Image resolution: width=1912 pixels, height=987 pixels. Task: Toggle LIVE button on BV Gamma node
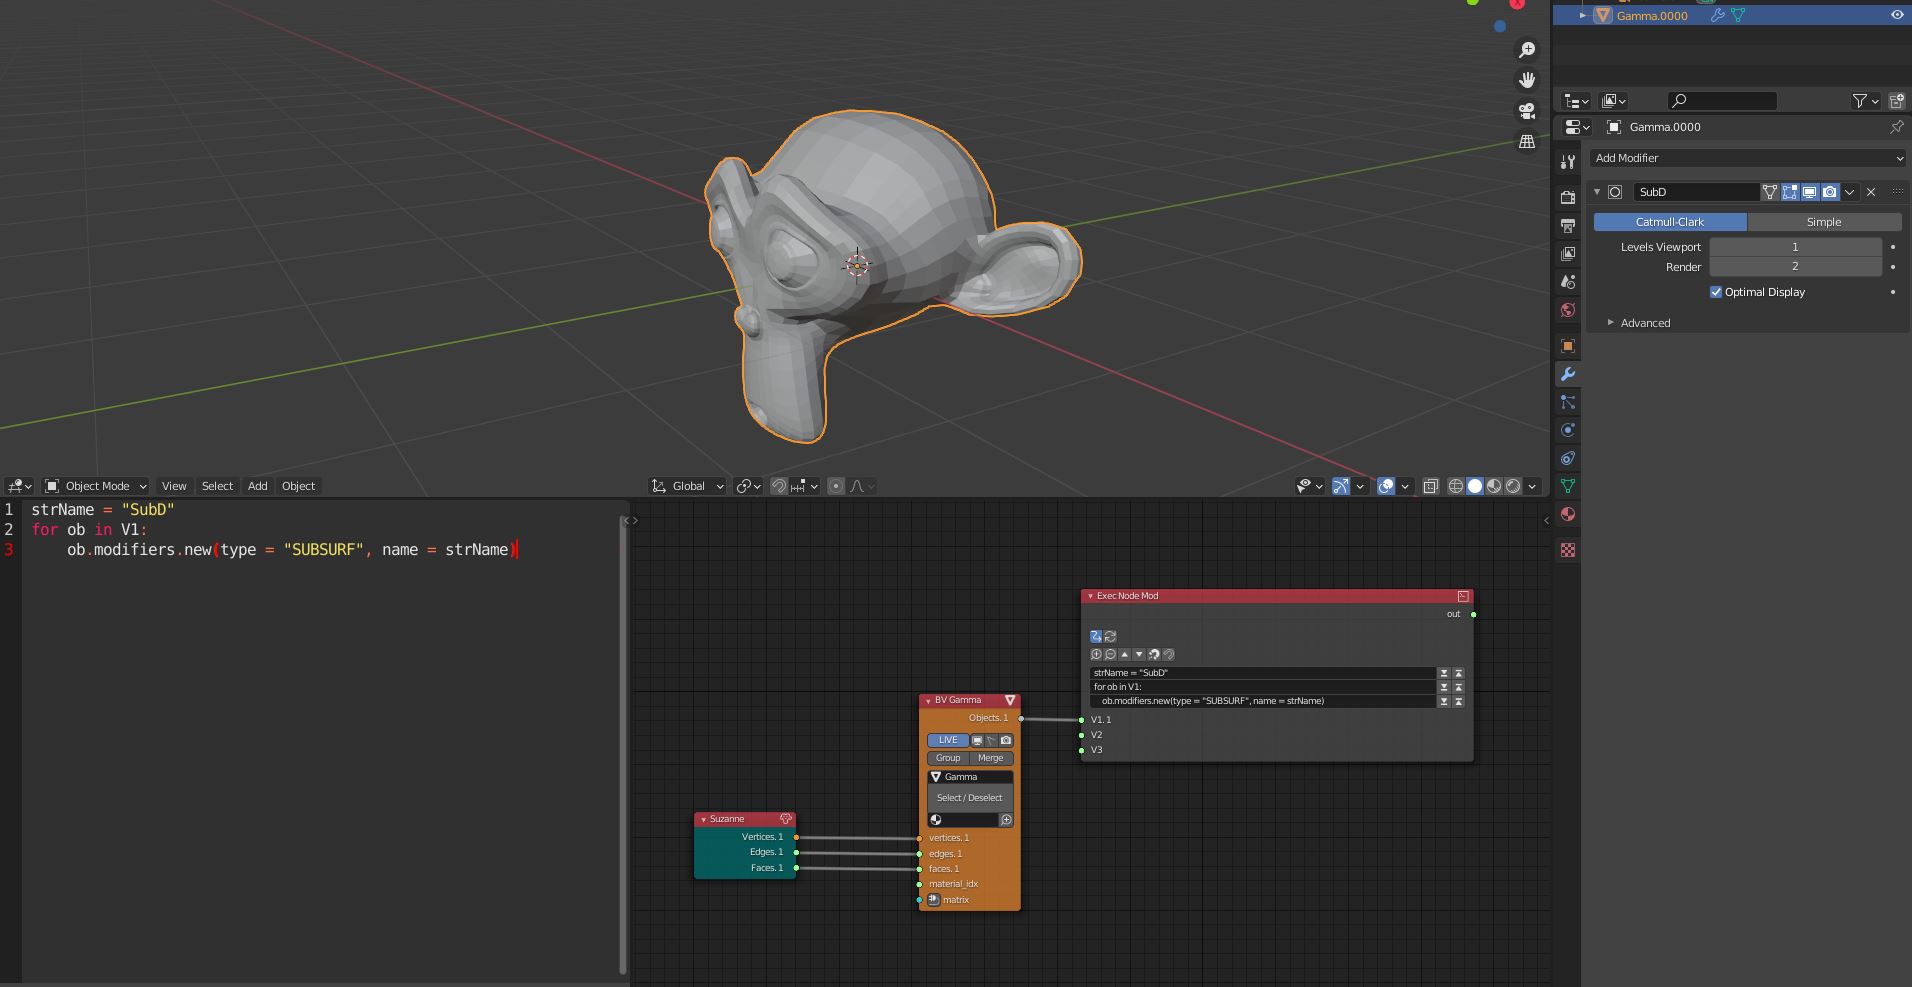pos(948,741)
